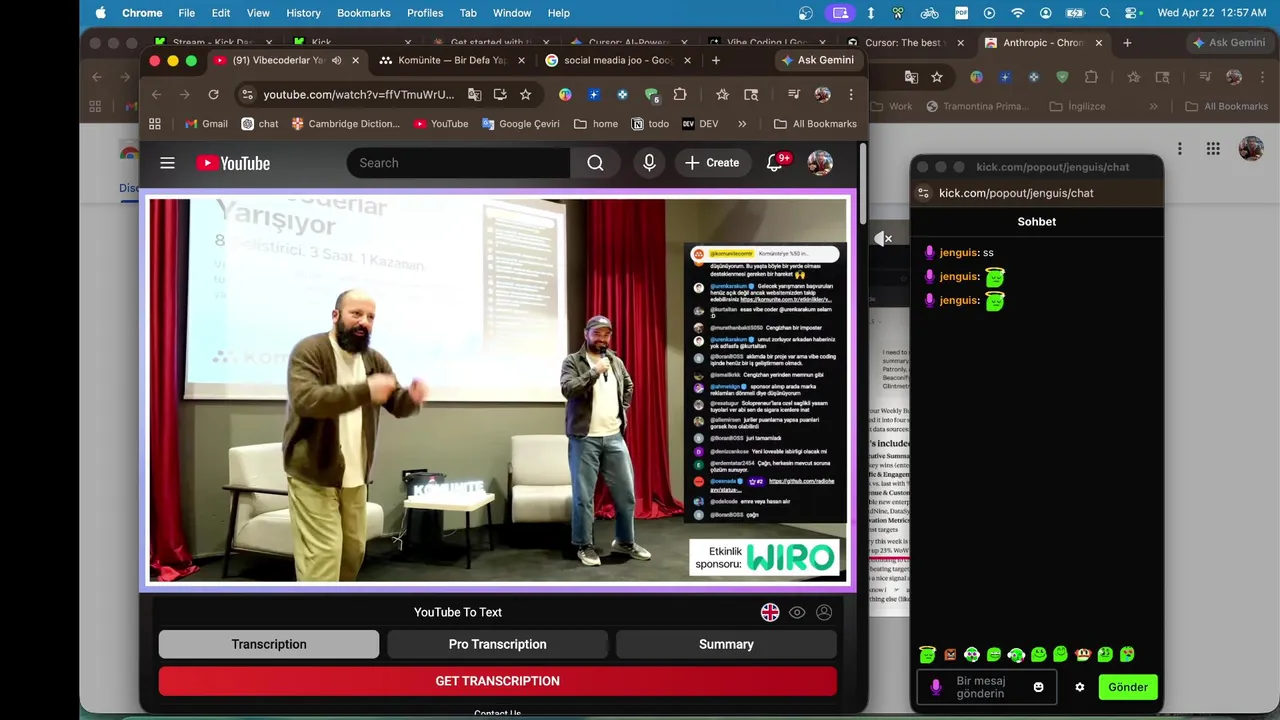Viewport: 1280px width, 720px height.
Task: Open Profiles menu in menu bar
Action: [425, 13]
